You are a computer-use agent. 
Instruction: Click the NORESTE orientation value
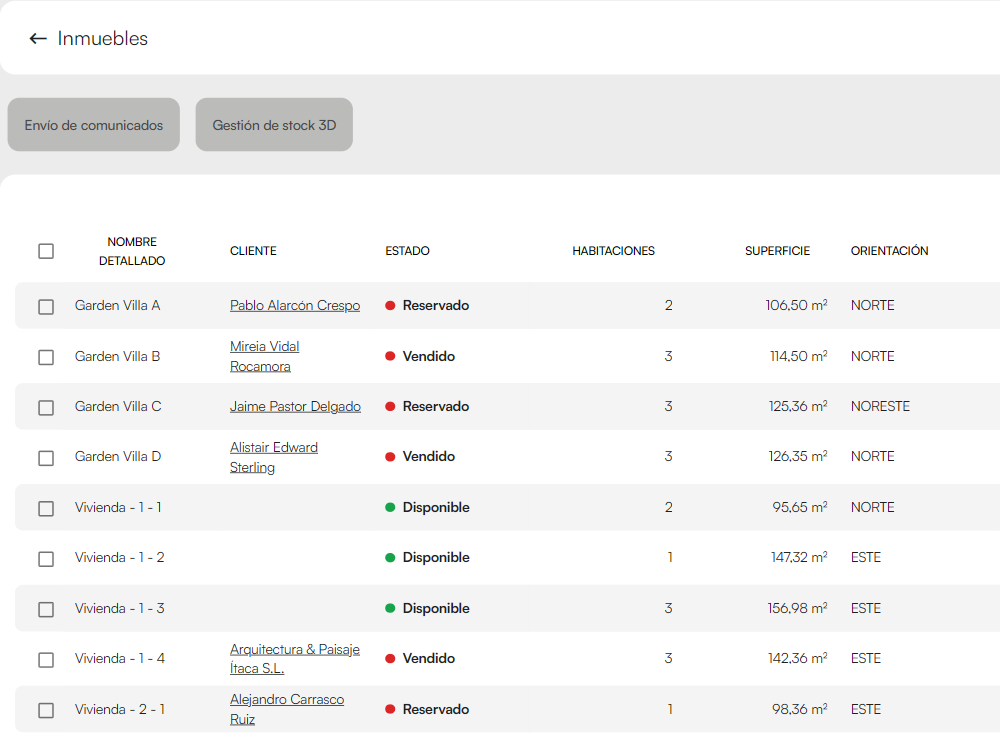[880, 406]
